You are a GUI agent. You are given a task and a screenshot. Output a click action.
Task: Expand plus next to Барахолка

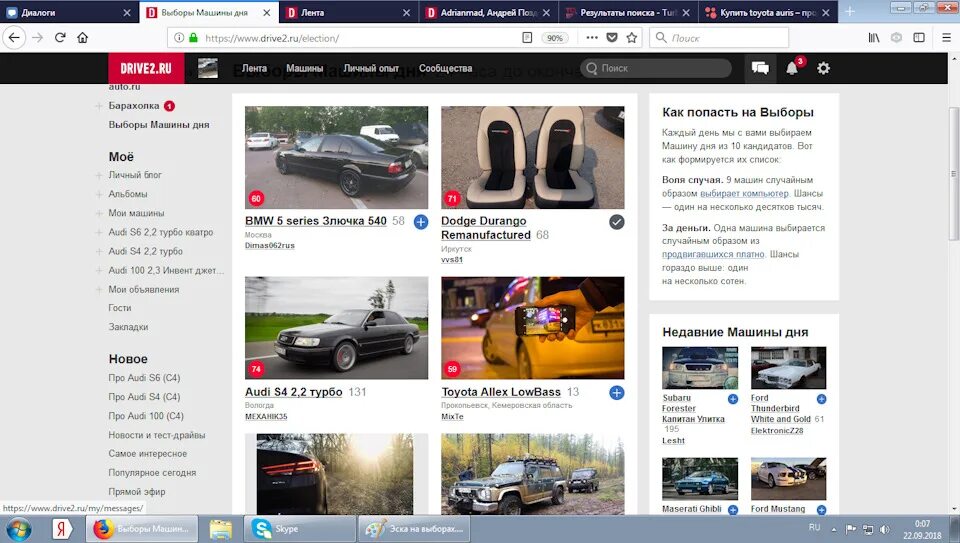pos(99,106)
